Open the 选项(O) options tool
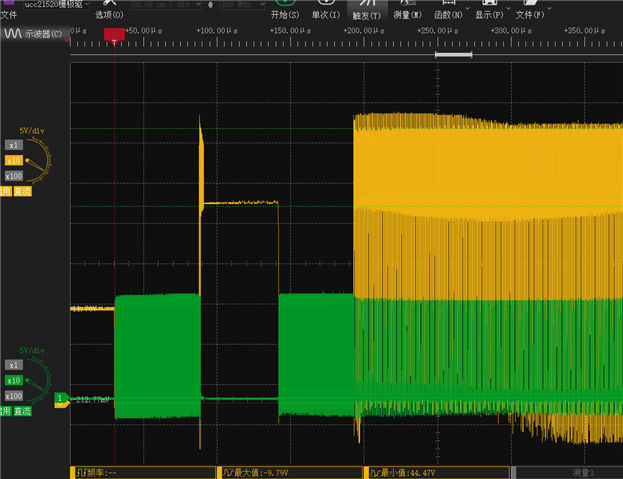 (109, 10)
